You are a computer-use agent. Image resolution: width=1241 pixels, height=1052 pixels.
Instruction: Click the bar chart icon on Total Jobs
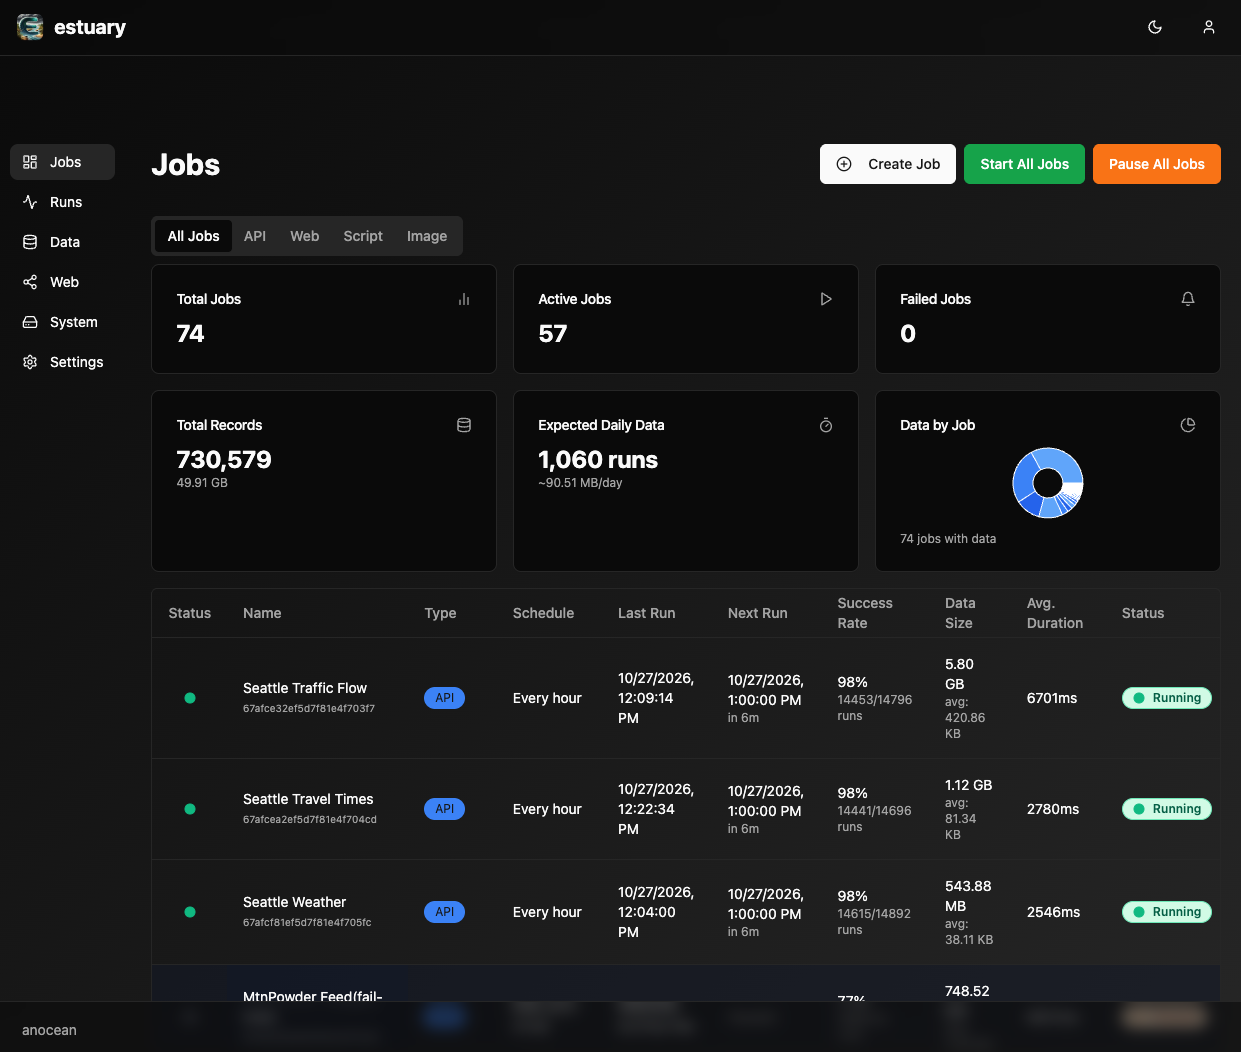(464, 299)
